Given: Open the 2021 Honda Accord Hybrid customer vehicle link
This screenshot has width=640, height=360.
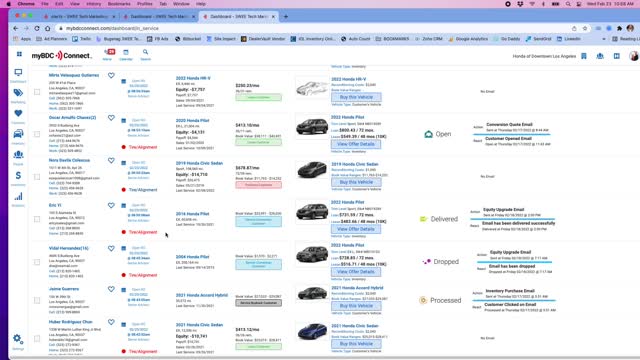Looking at the screenshot, I should [202, 295].
